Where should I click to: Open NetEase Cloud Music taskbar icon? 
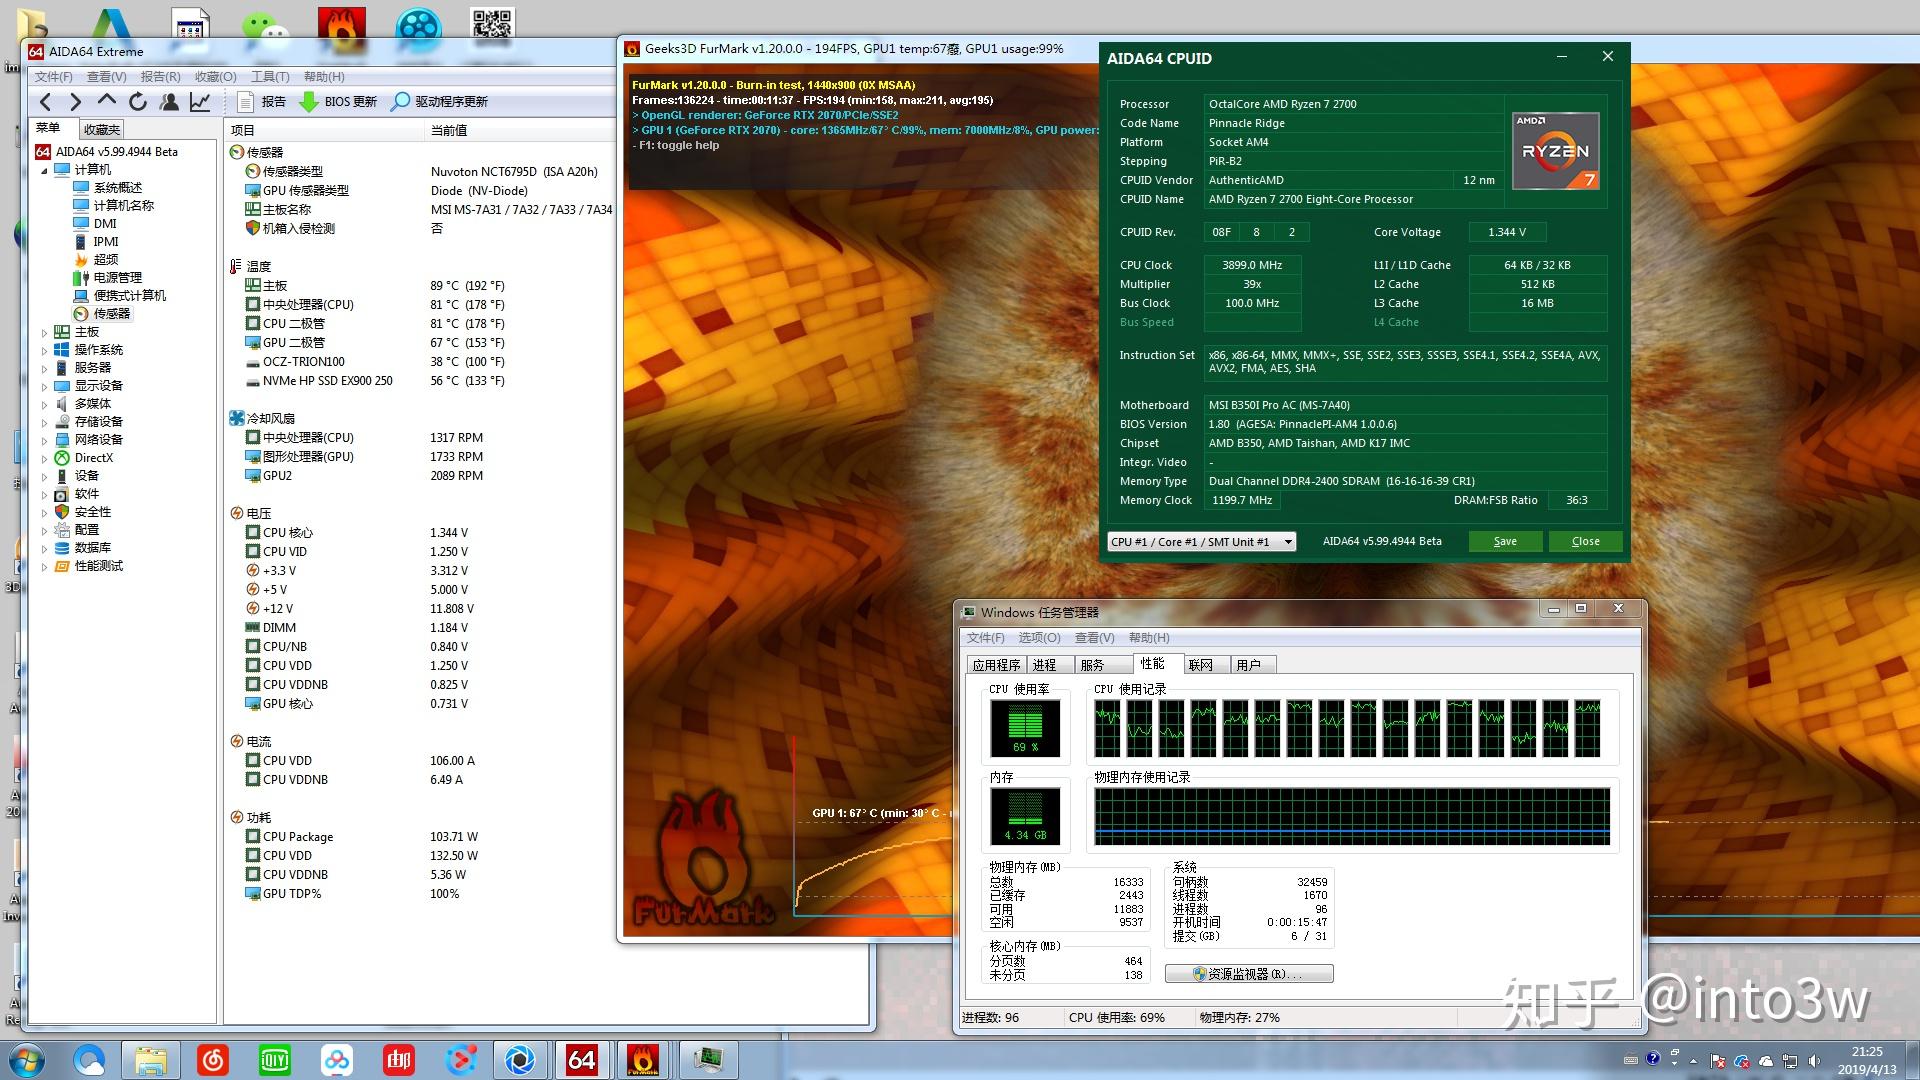pos(212,1060)
